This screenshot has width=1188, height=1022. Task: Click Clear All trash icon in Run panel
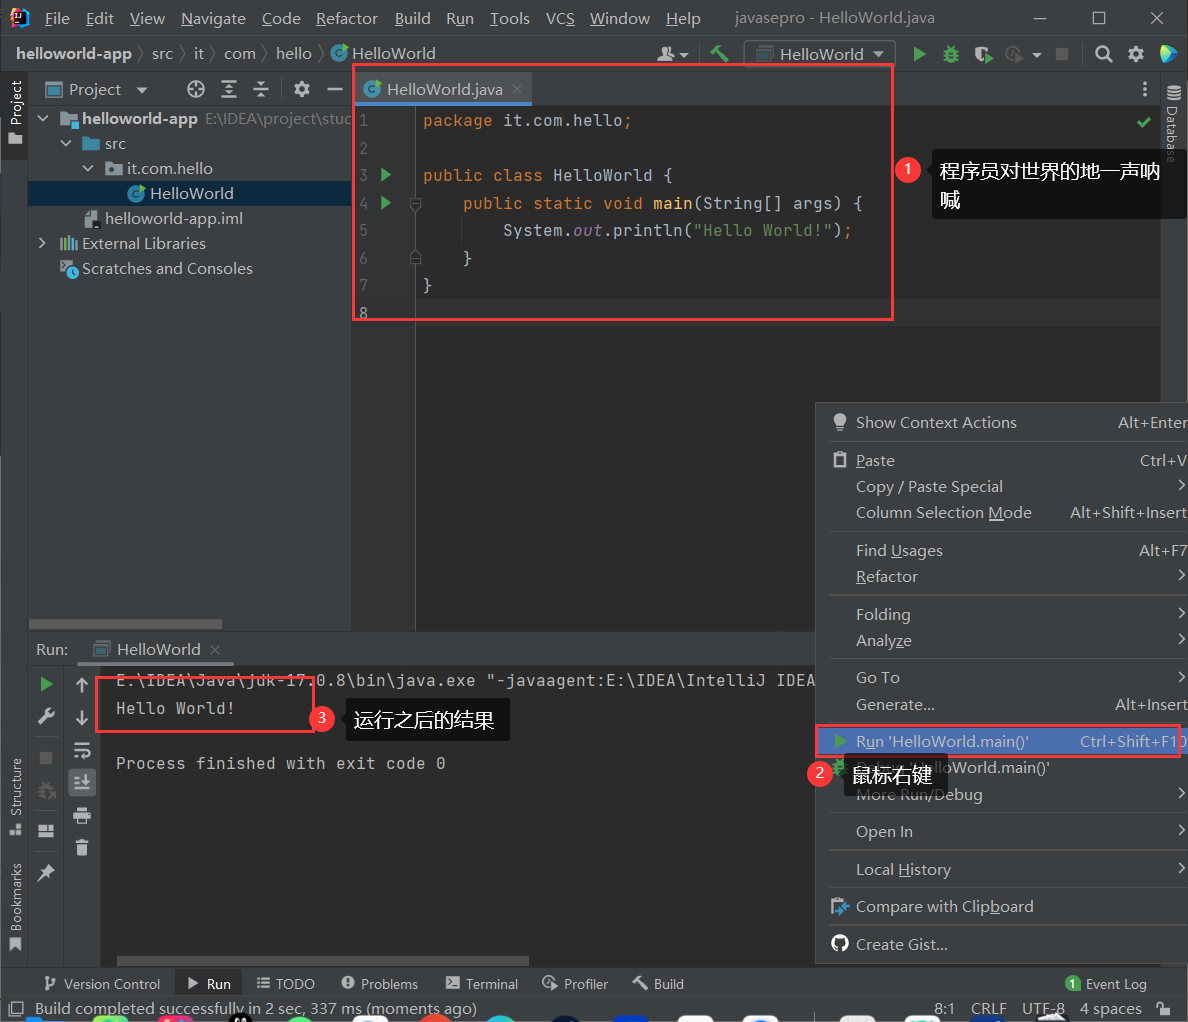point(82,848)
